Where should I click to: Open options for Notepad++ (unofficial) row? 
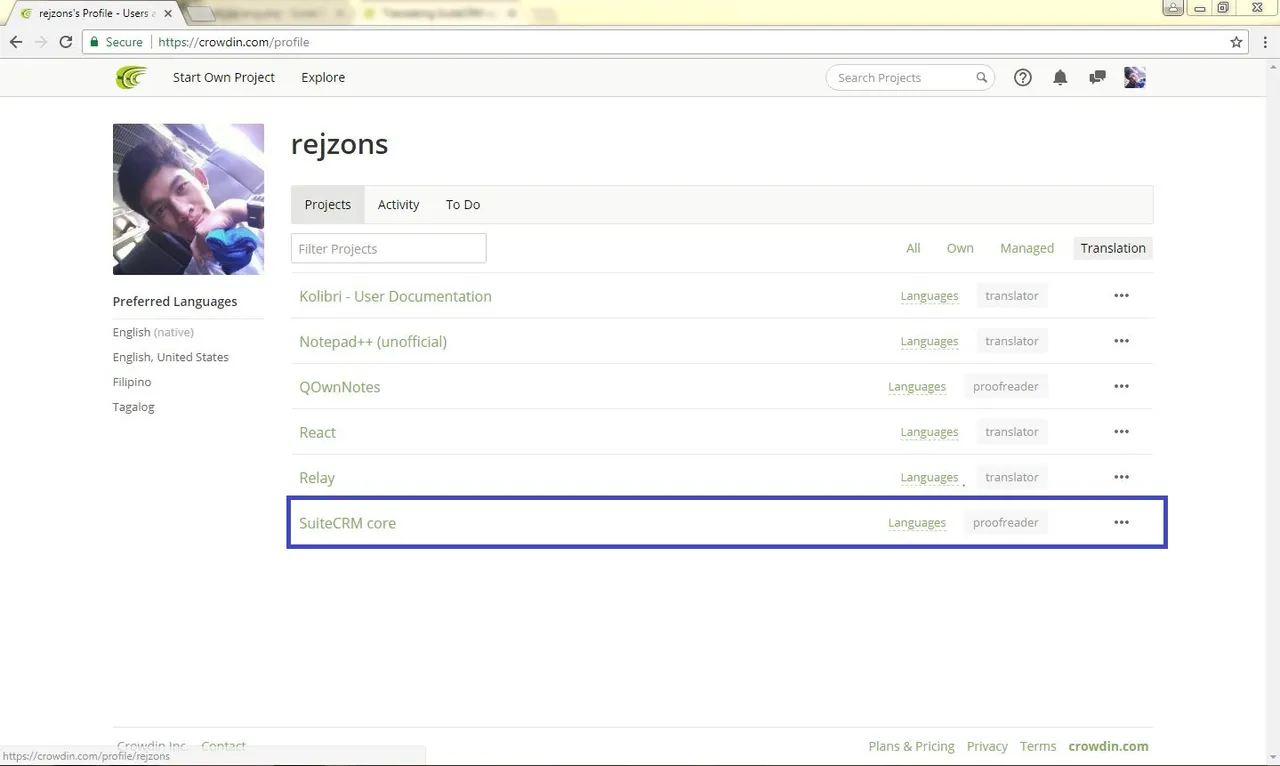point(1121,341)
